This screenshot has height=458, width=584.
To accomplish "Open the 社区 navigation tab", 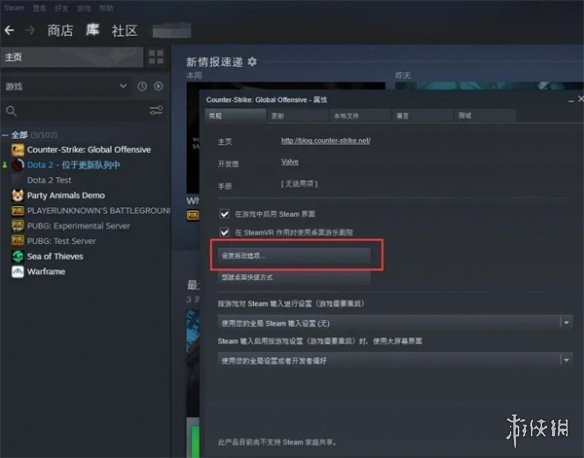I will pyautogui.click(x=125, y=31).
